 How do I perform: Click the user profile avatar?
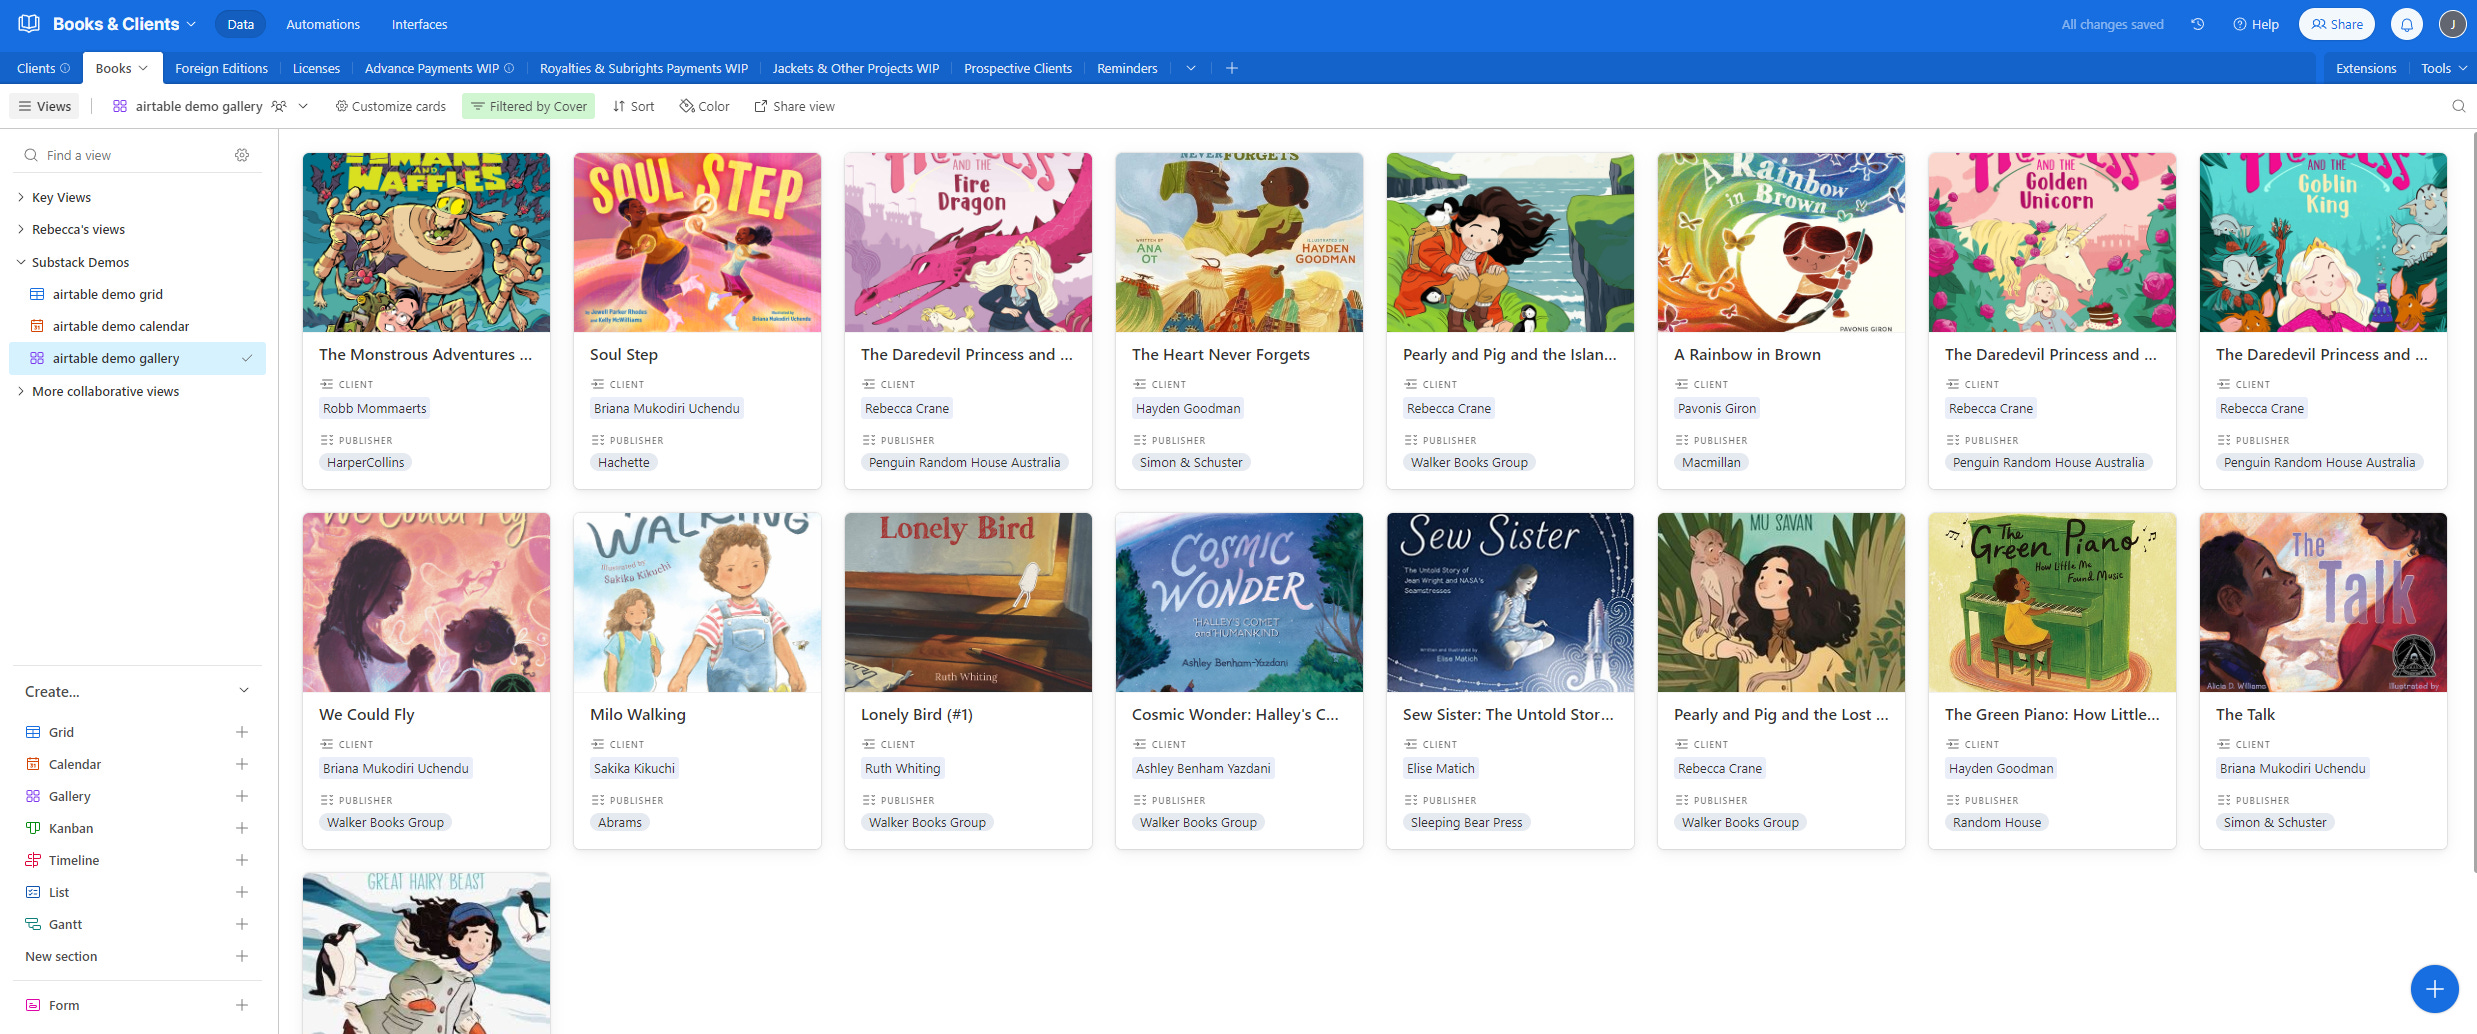[2452, 24]
